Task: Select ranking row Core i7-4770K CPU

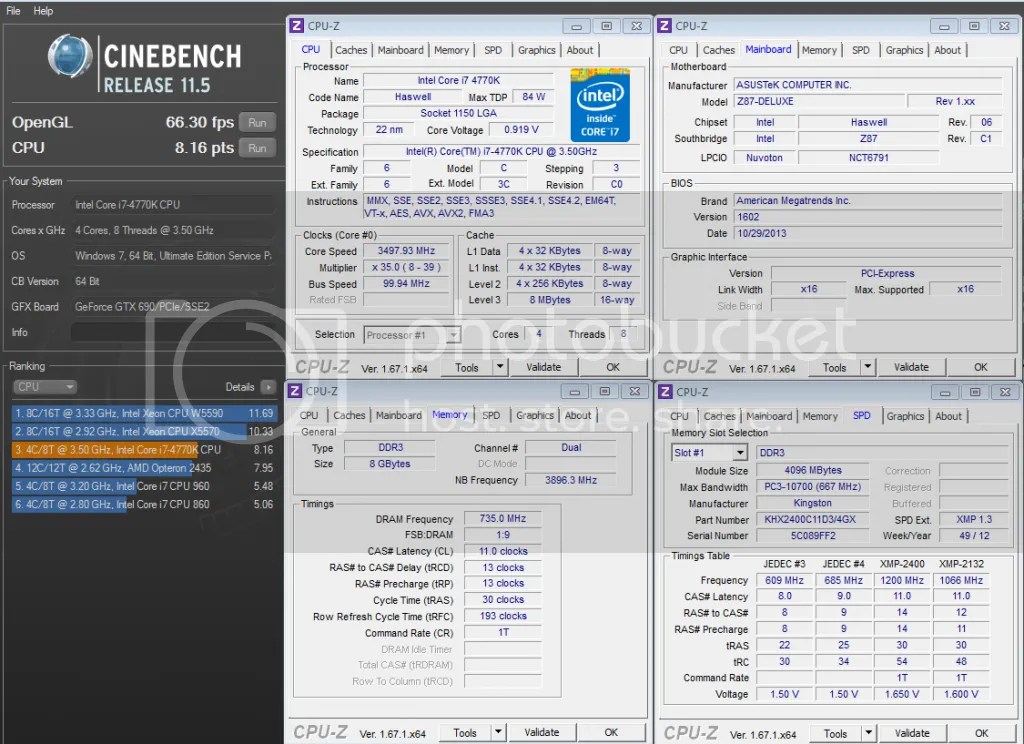Action: coord(144,449)
